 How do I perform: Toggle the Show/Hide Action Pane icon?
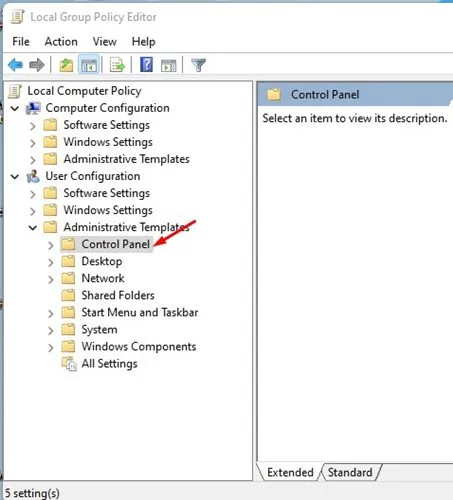[169, 65]
